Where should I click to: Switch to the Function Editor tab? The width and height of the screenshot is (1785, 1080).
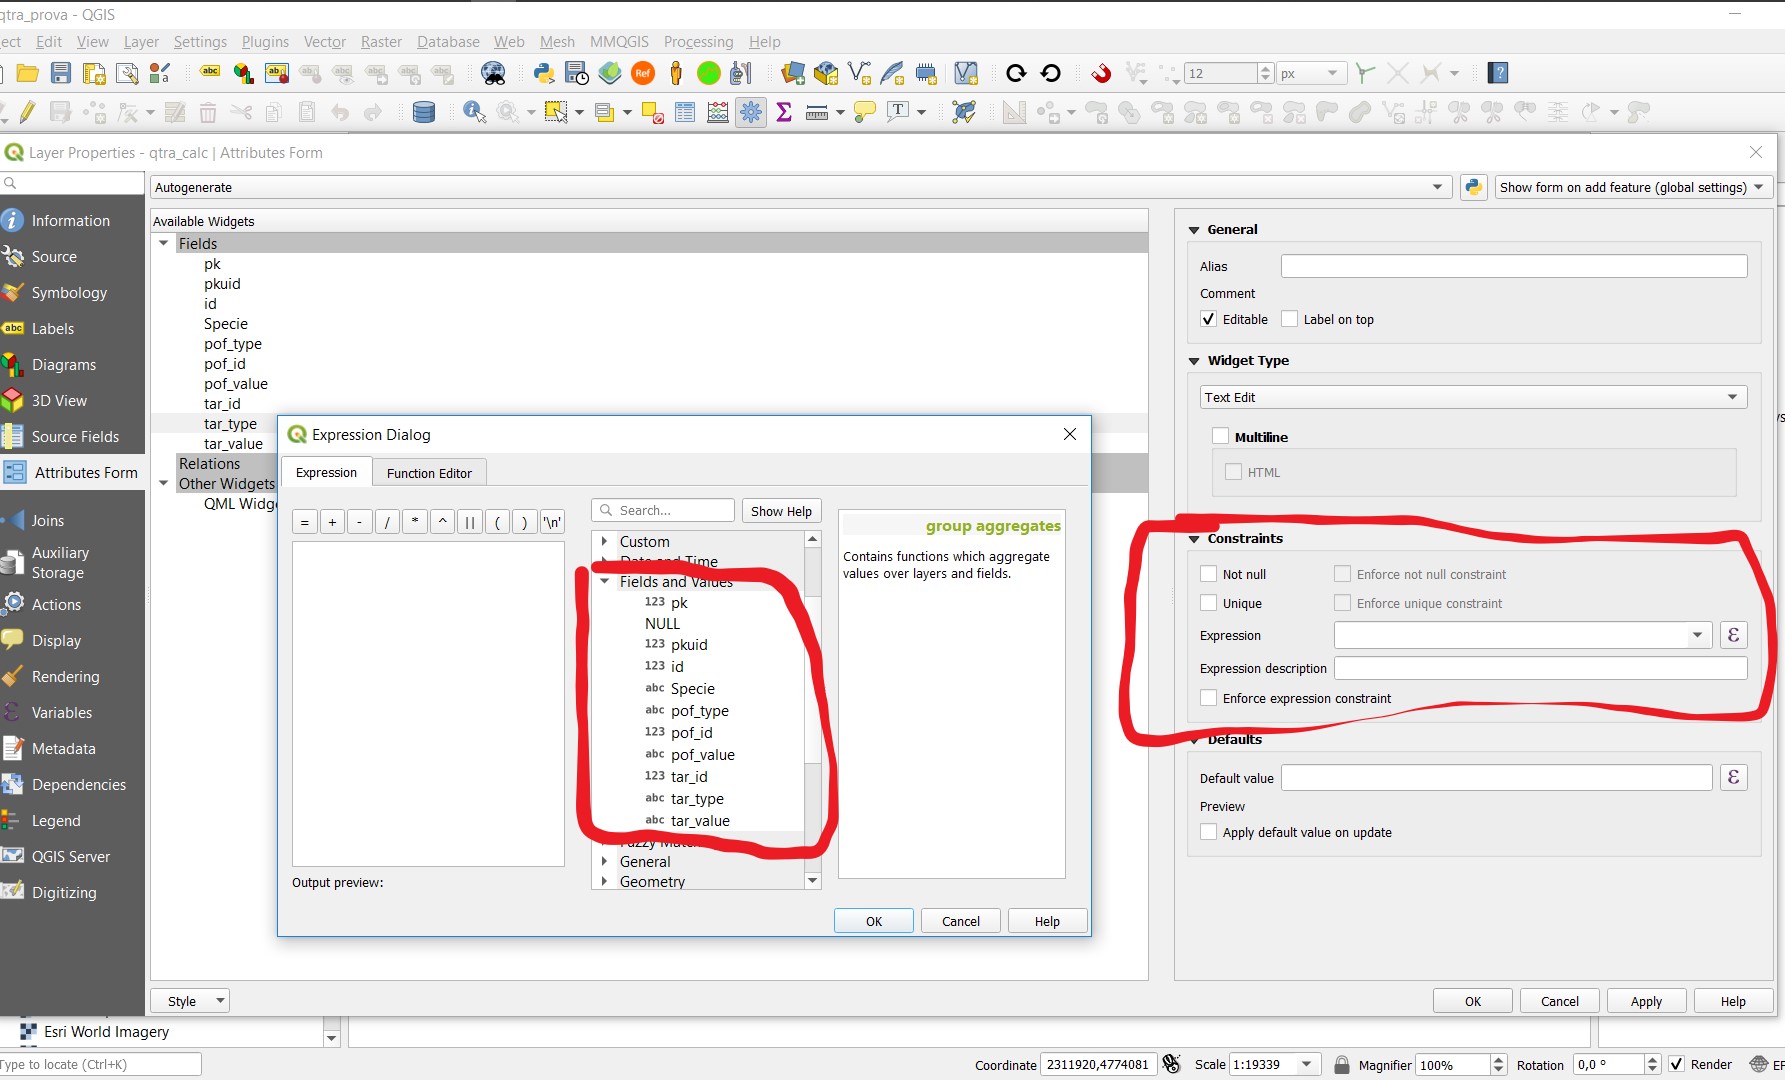(429, 472)
